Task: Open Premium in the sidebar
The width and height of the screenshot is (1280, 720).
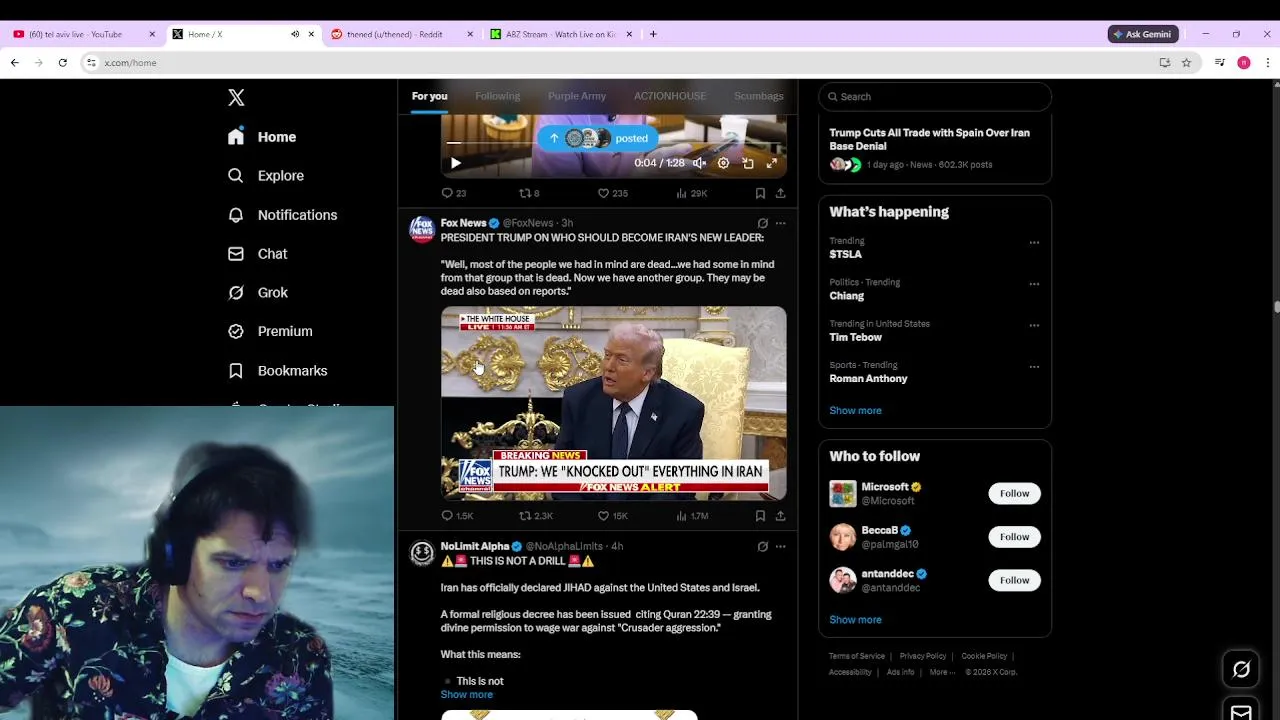Action: (x=270, y=331)
